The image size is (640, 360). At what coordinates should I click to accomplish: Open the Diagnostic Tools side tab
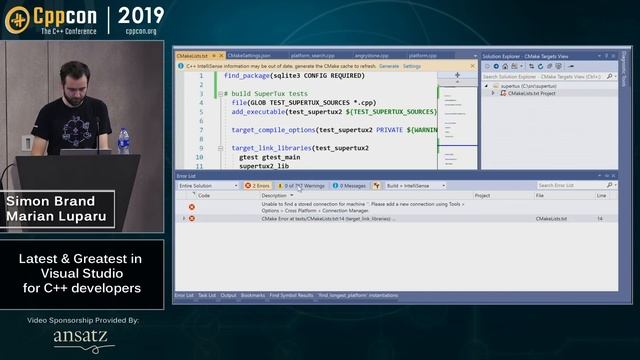point(623,69)
